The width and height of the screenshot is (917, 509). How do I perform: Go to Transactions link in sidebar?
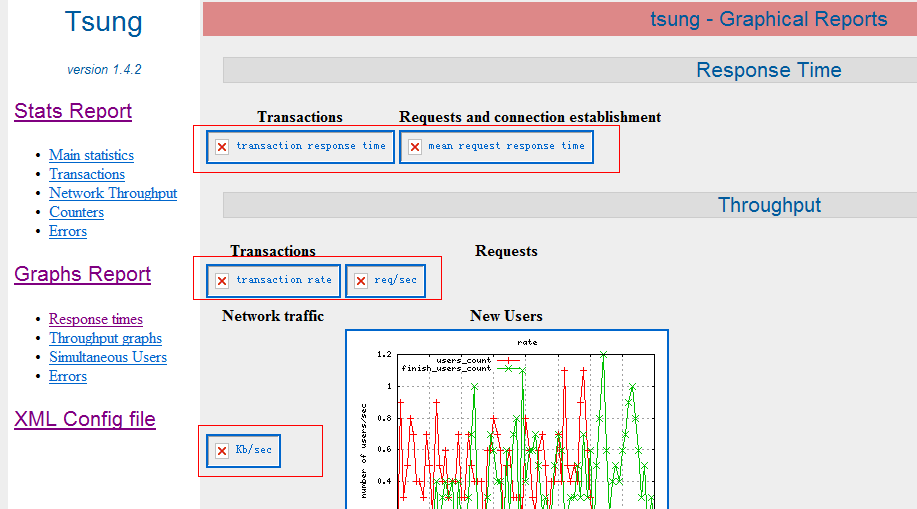[x=87, y=174]
